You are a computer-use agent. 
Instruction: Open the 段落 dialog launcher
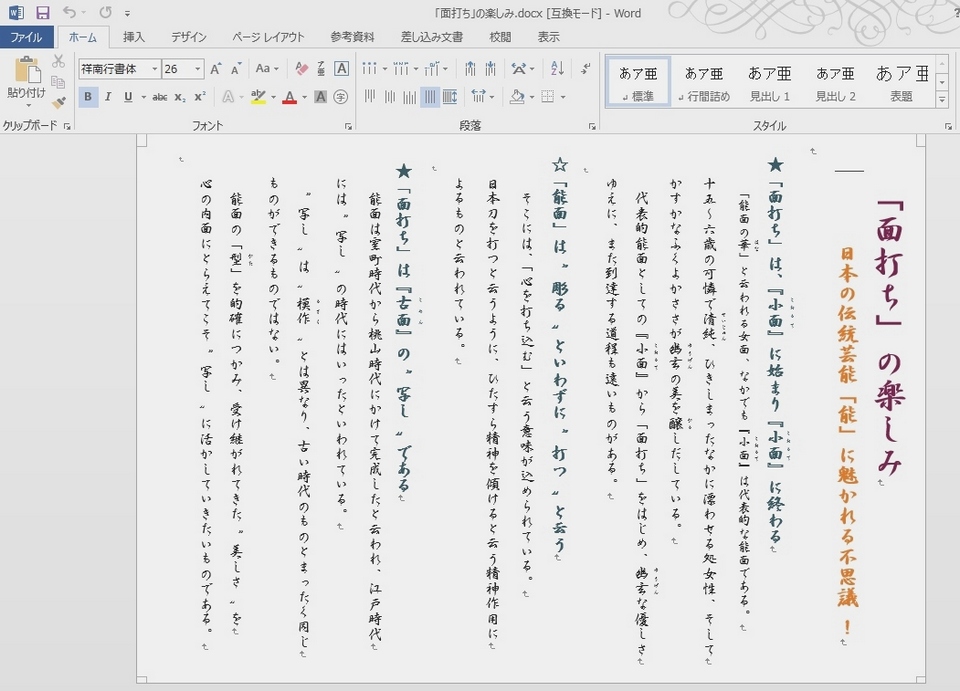pyautogui.click(x=592, y=126)
